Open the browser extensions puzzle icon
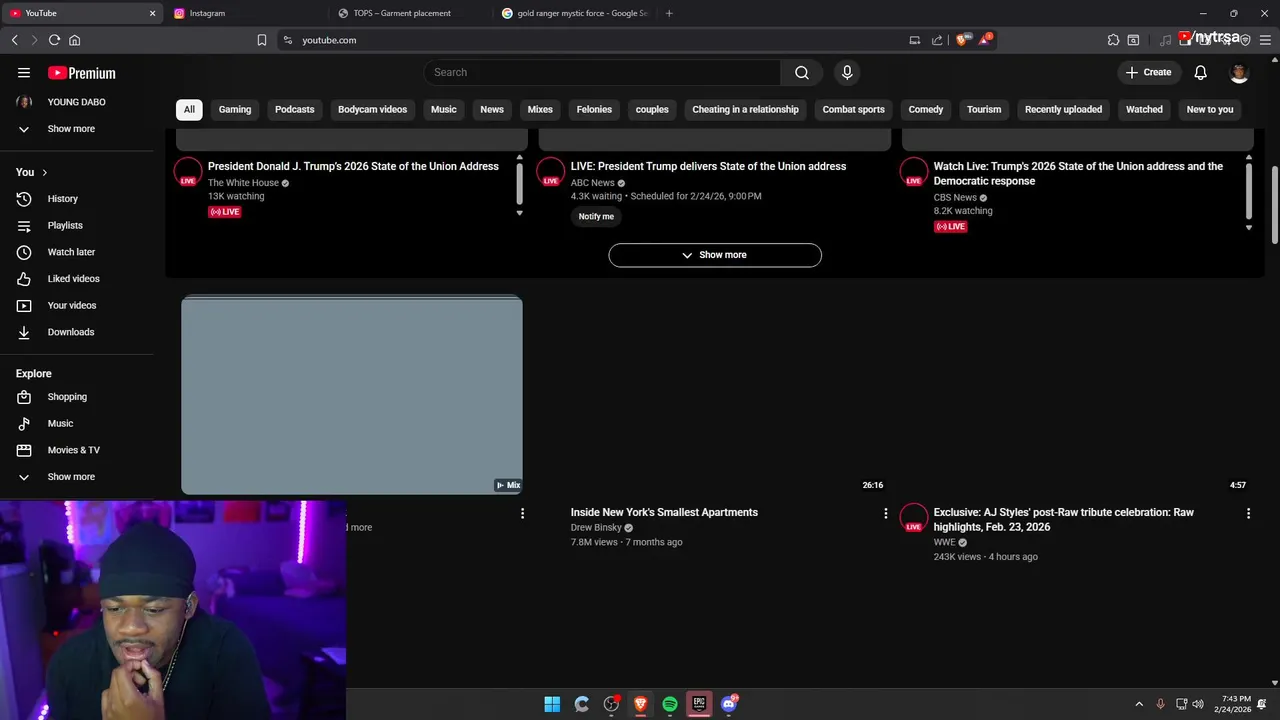This screenshot has width=1280, height=720. click(x=1113, y=40)
